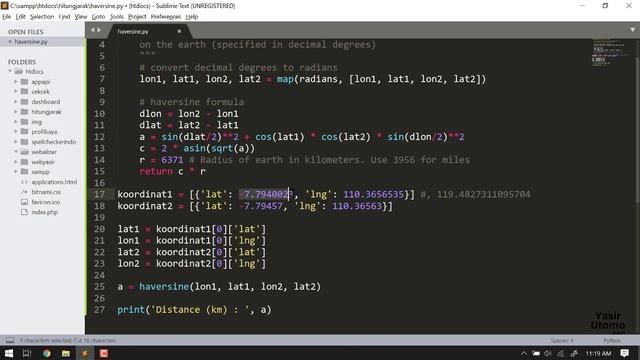Change the Spaces: 4 indentation setting
Viewport: 640px width, 360px height.
click(562, 340)
